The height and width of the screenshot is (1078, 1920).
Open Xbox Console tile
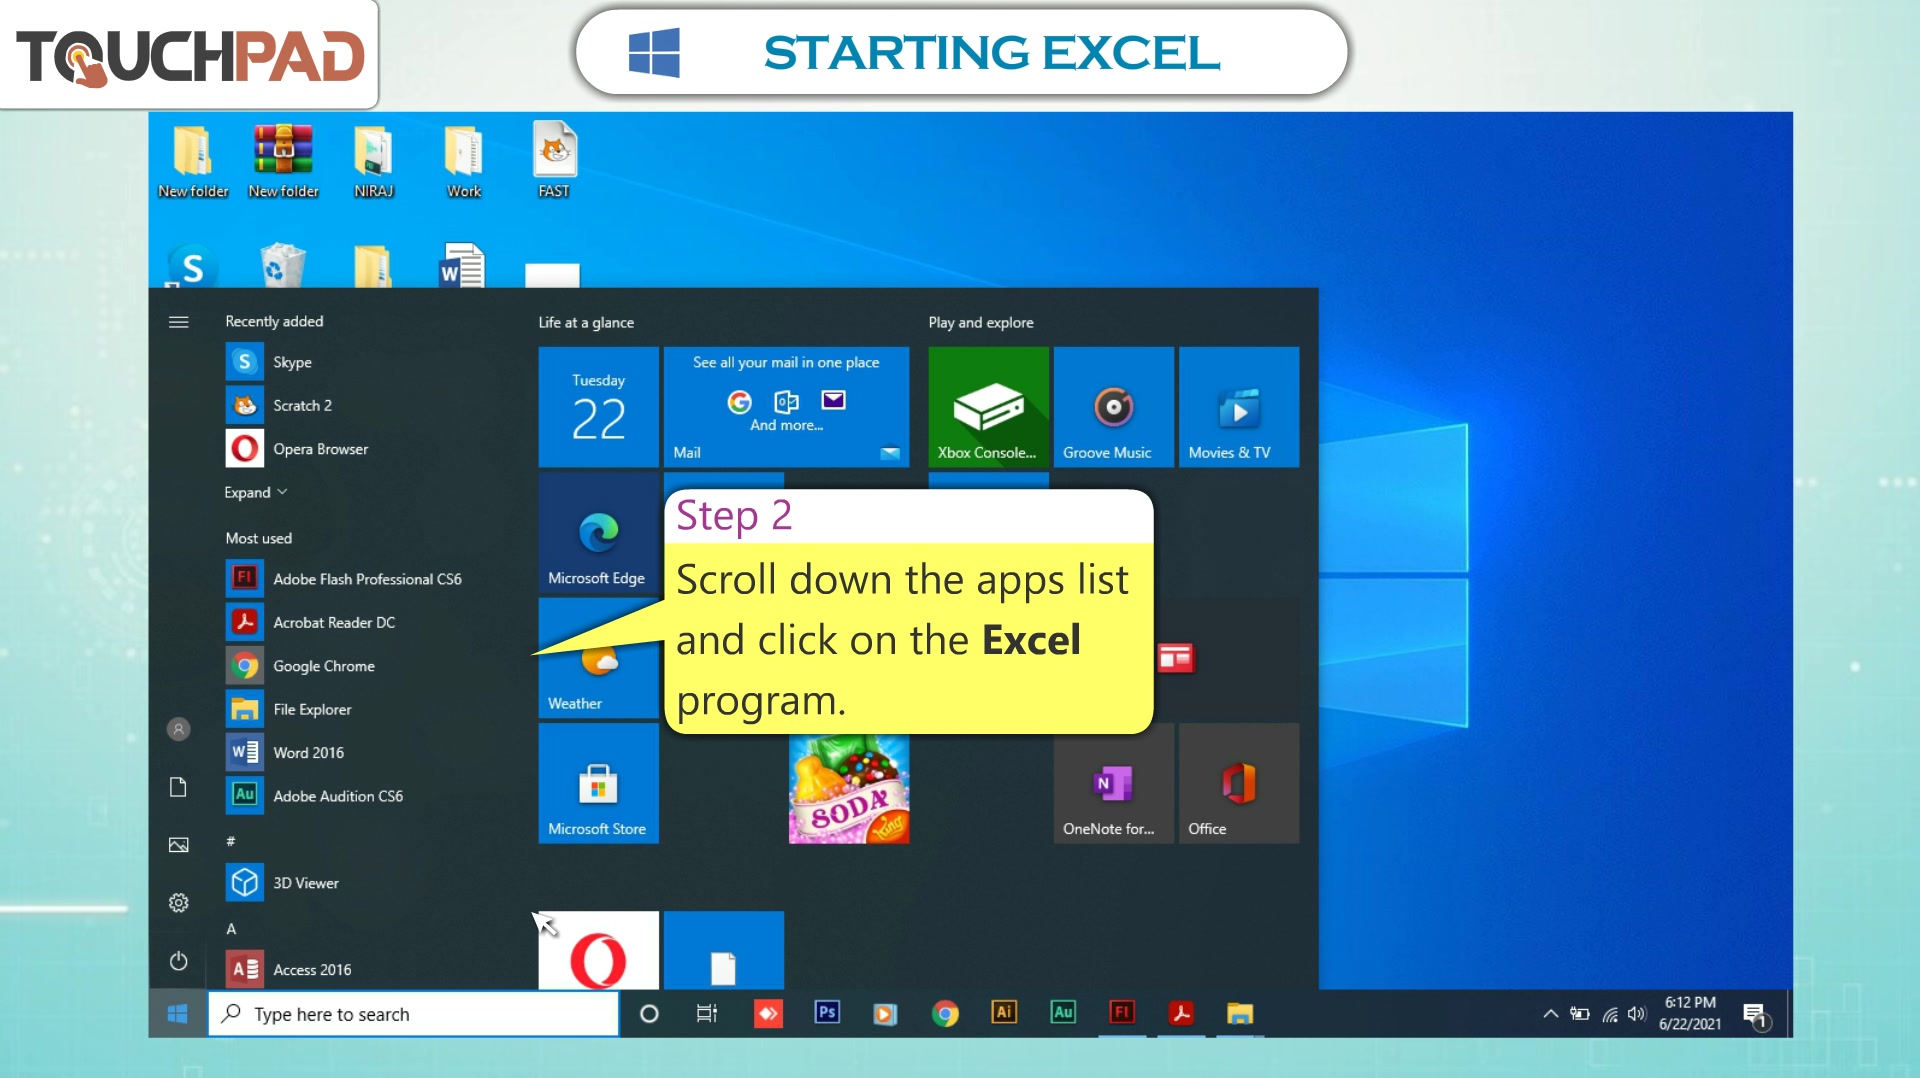[x=988, y=407]
